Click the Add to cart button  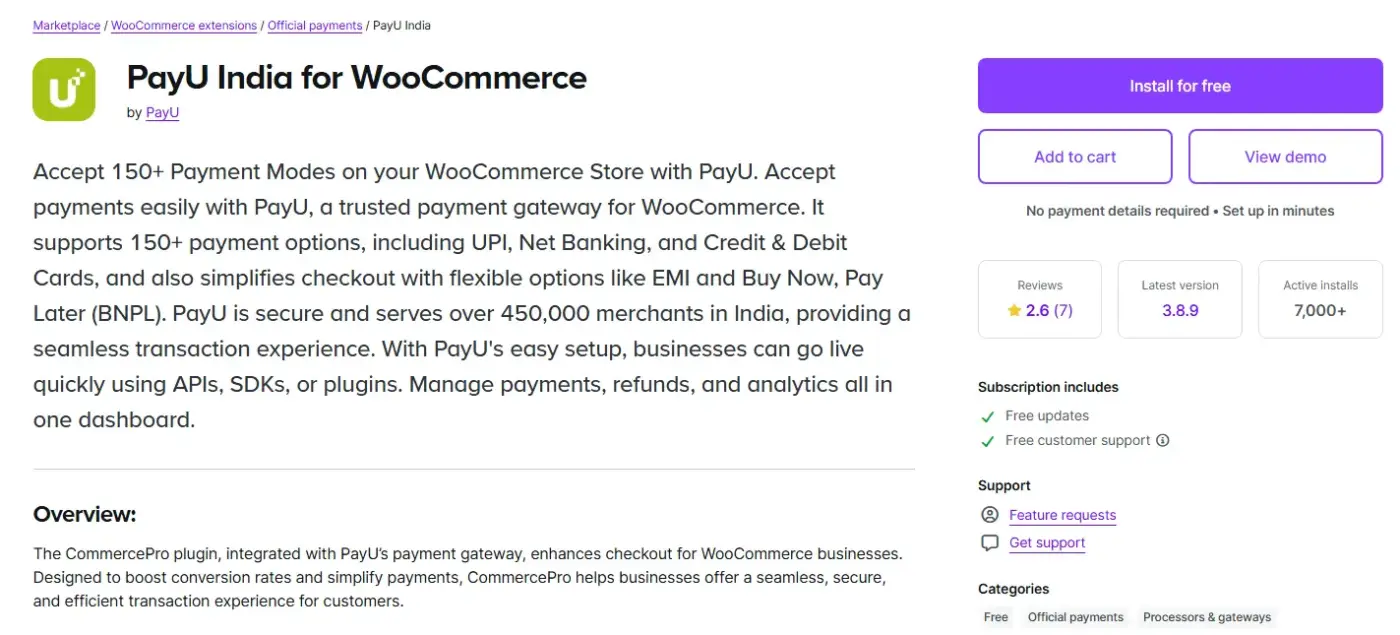coord(1075,157)
